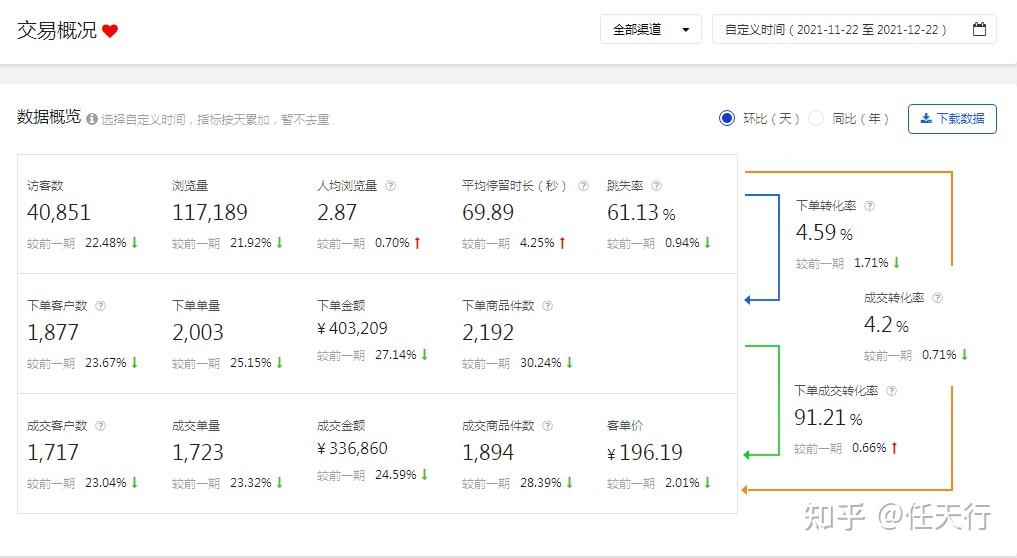Screen dimensions: 1017x558
Task: Click the 数据概览 section heading
Action: click(x=49, y=117)
